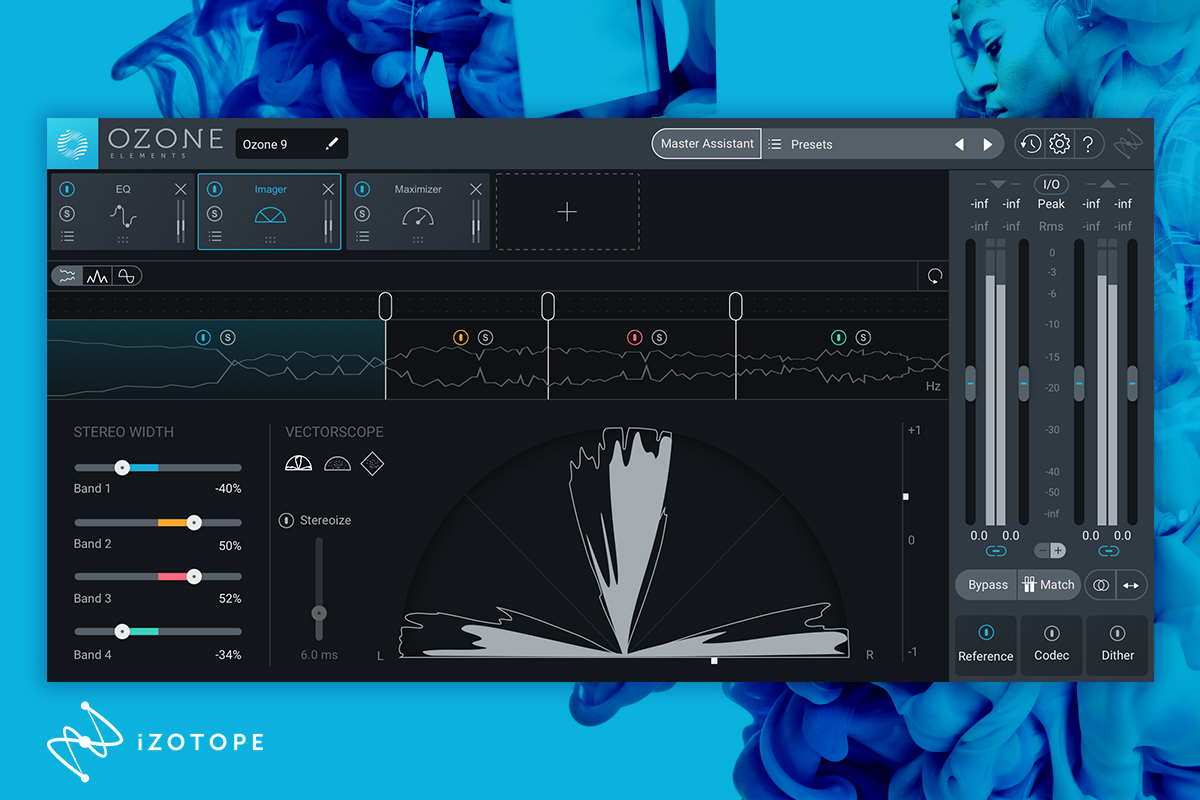This screenshot has width=1200, height=800.
Task: Remove the EQ module with X
Action: click(180, 189)
